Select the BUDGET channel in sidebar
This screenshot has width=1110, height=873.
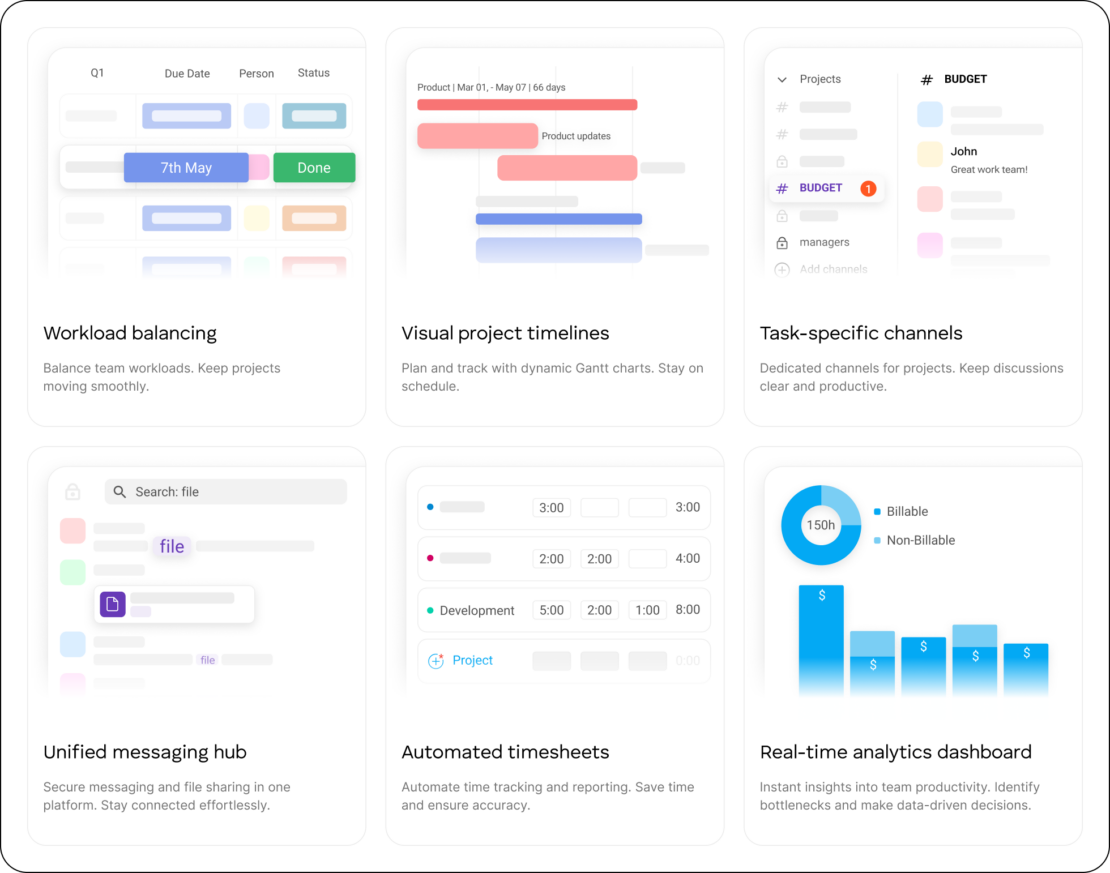(820, 188)
